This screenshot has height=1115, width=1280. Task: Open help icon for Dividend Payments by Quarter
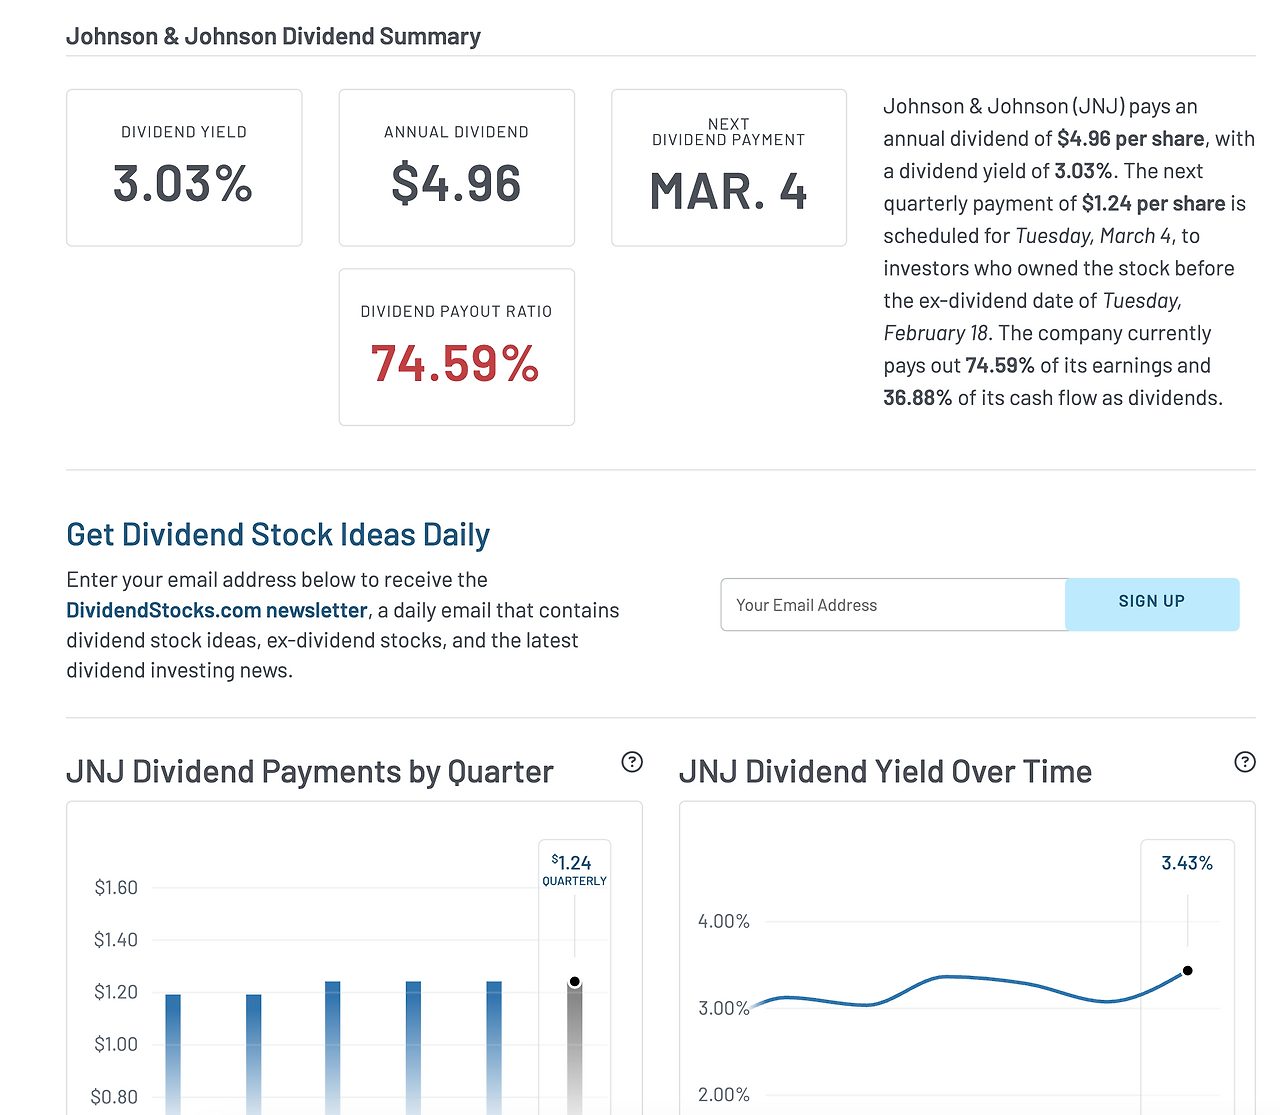point(632,762)
